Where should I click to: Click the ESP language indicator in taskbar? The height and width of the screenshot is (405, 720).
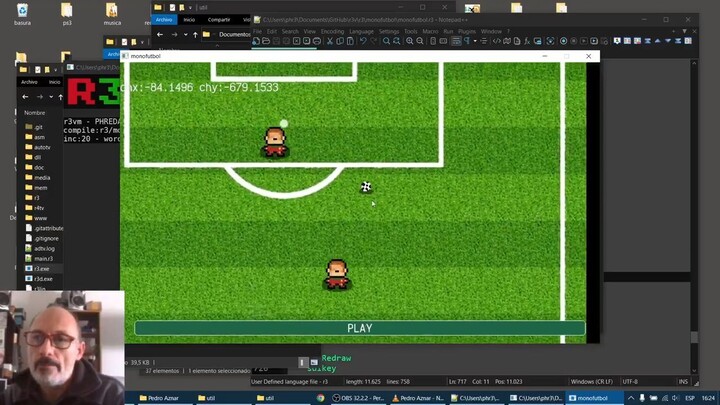coord(690,398)
